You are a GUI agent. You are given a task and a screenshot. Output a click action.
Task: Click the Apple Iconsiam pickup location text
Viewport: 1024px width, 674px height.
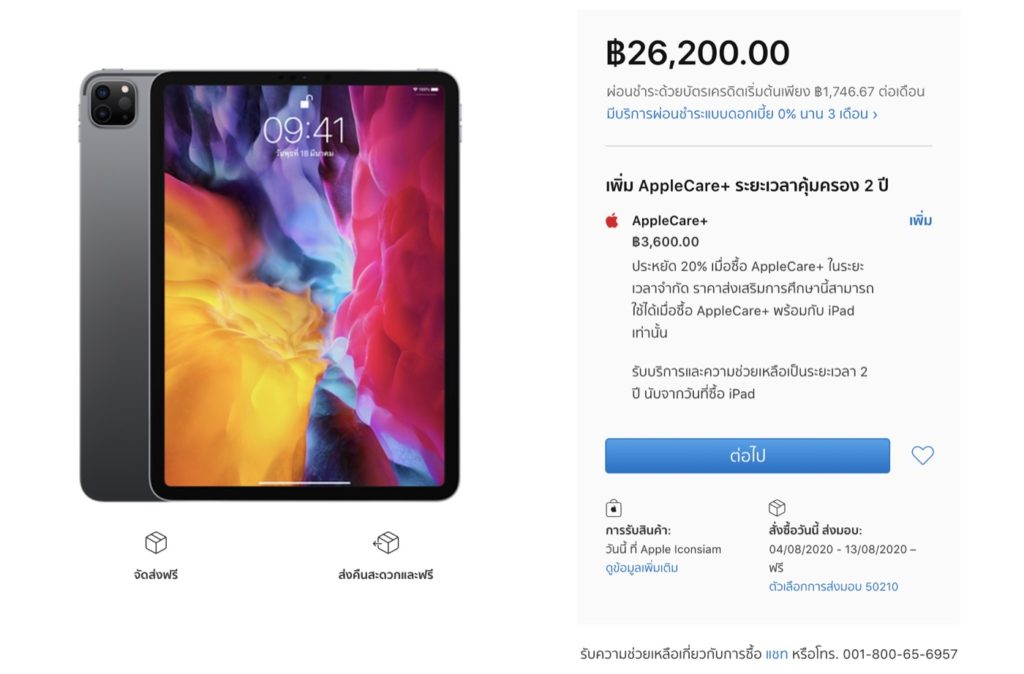click(680, 549)
